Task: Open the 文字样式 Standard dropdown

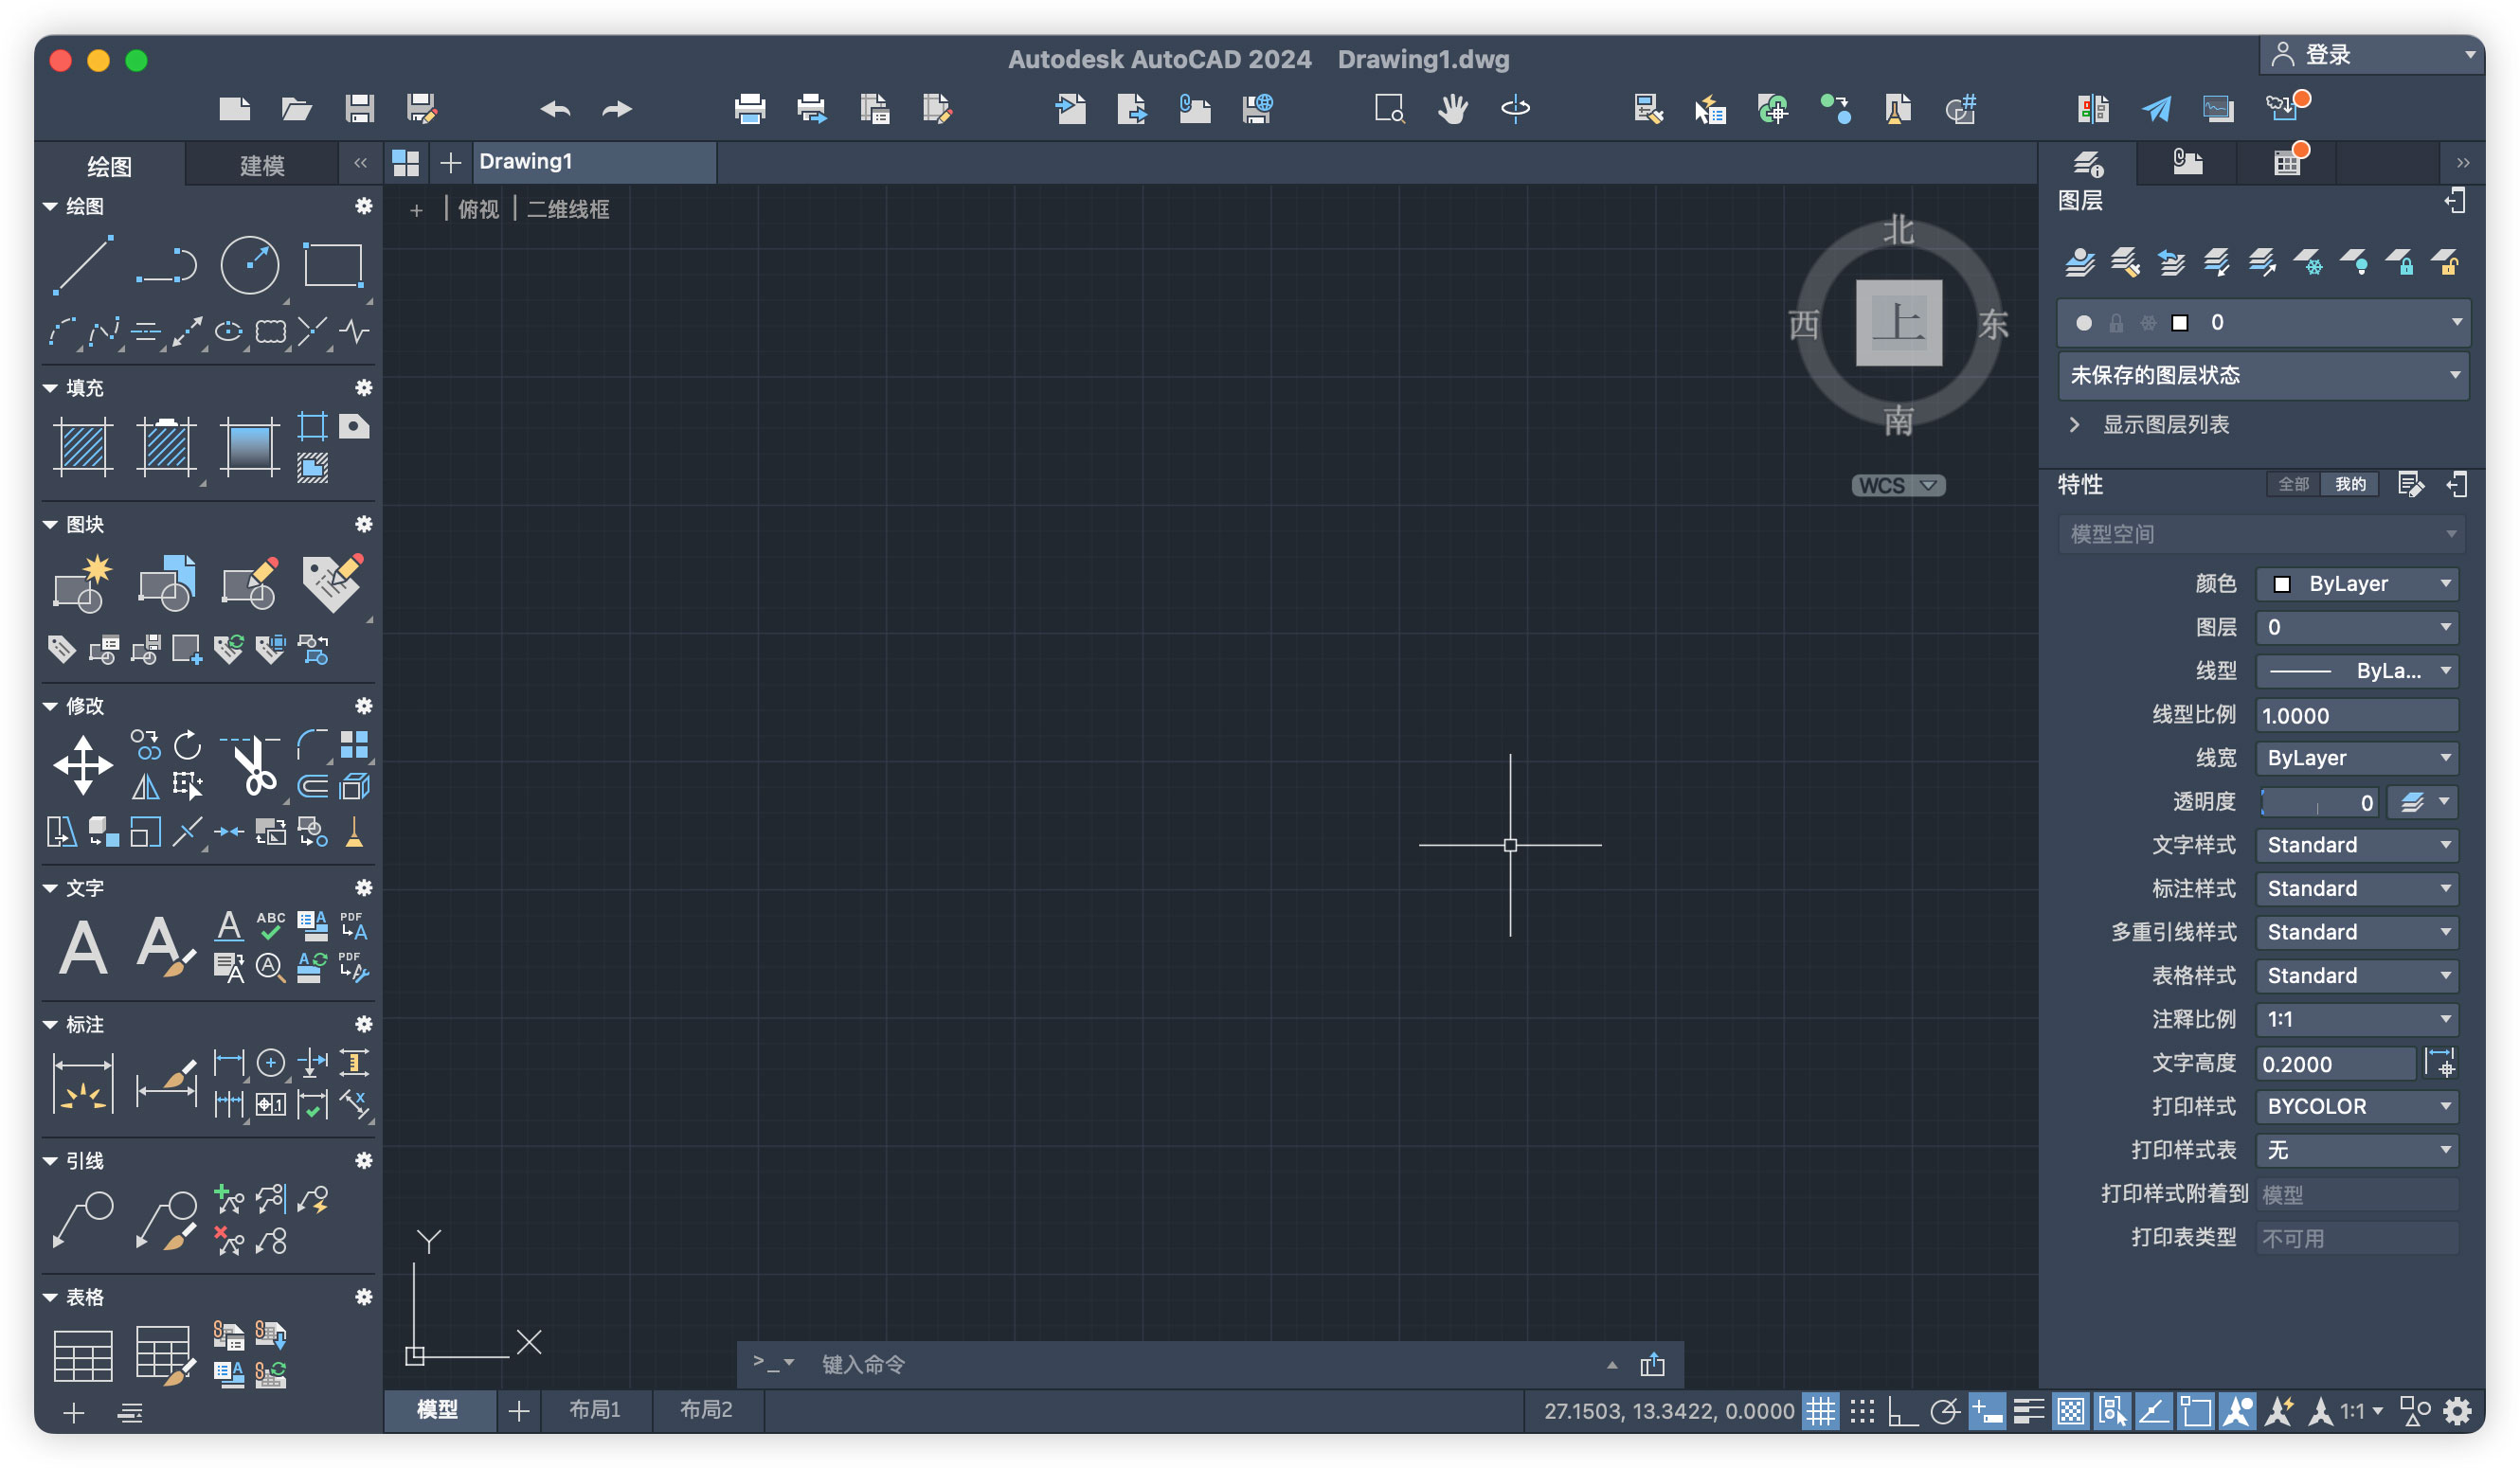Action: click(2357, 845)
